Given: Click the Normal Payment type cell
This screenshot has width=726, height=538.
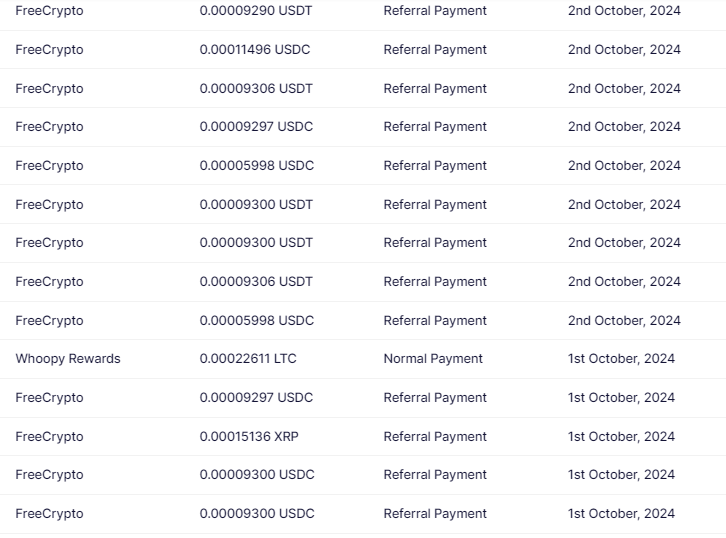Looking at the screenshot, I should 433,359.
